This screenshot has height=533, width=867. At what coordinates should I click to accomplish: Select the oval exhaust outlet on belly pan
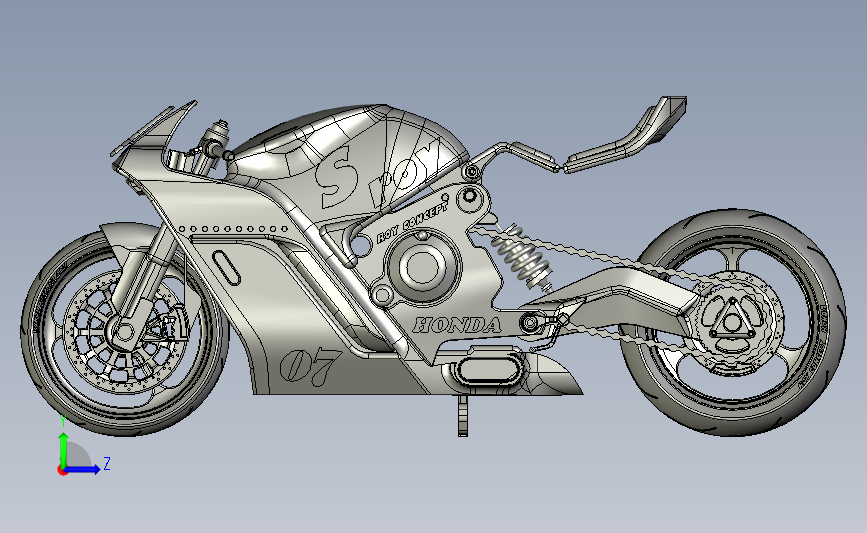[x=488, y=370]
